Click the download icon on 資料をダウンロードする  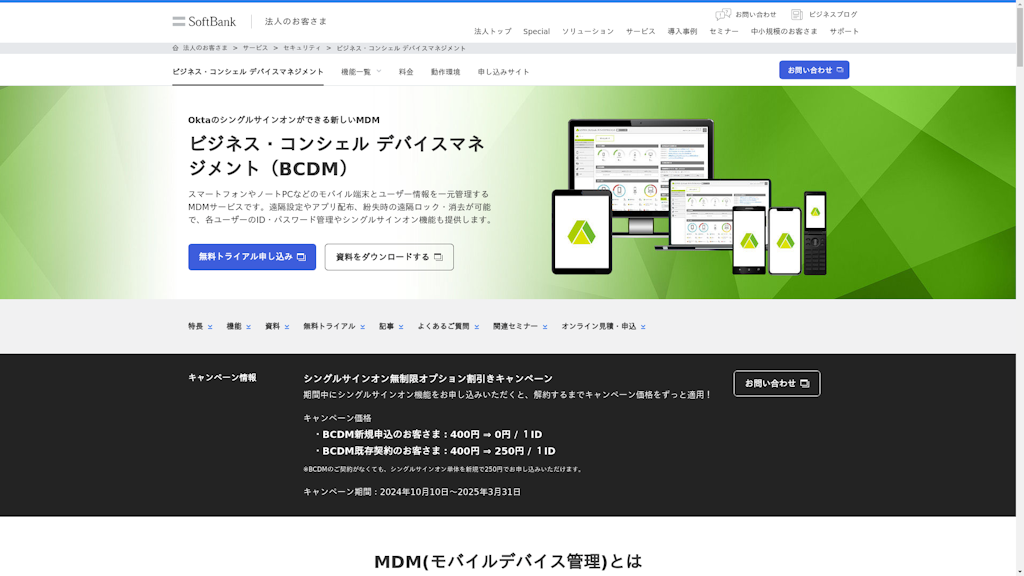coord(437,257)
